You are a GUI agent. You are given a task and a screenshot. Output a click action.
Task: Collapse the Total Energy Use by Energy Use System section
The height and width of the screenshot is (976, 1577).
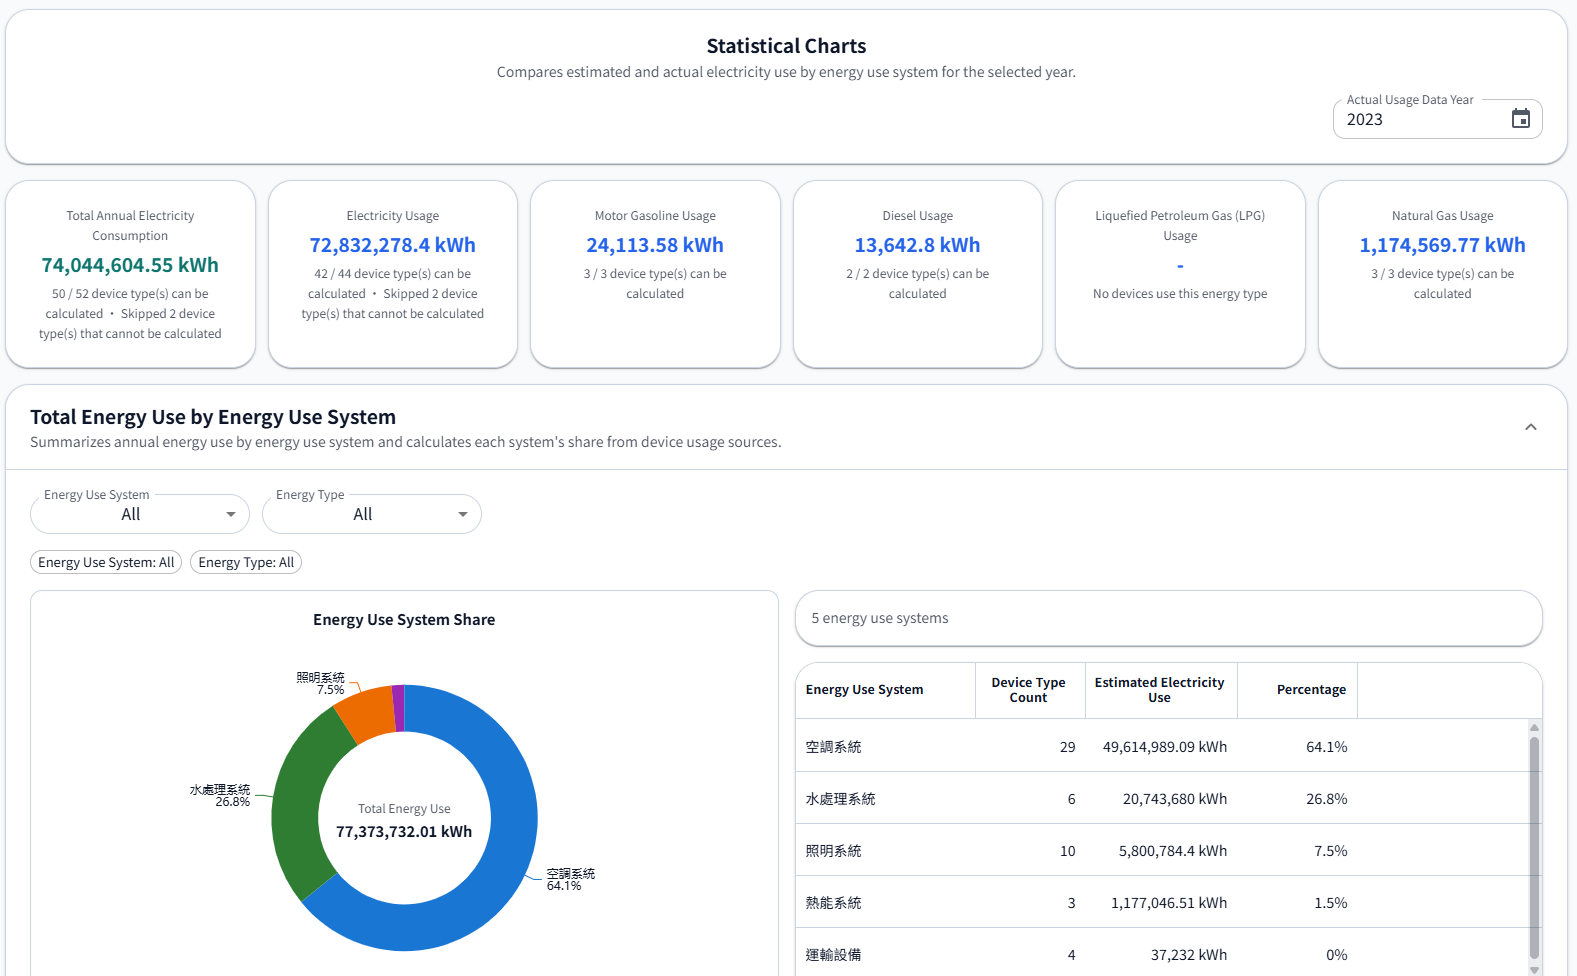coord(1530,428)
